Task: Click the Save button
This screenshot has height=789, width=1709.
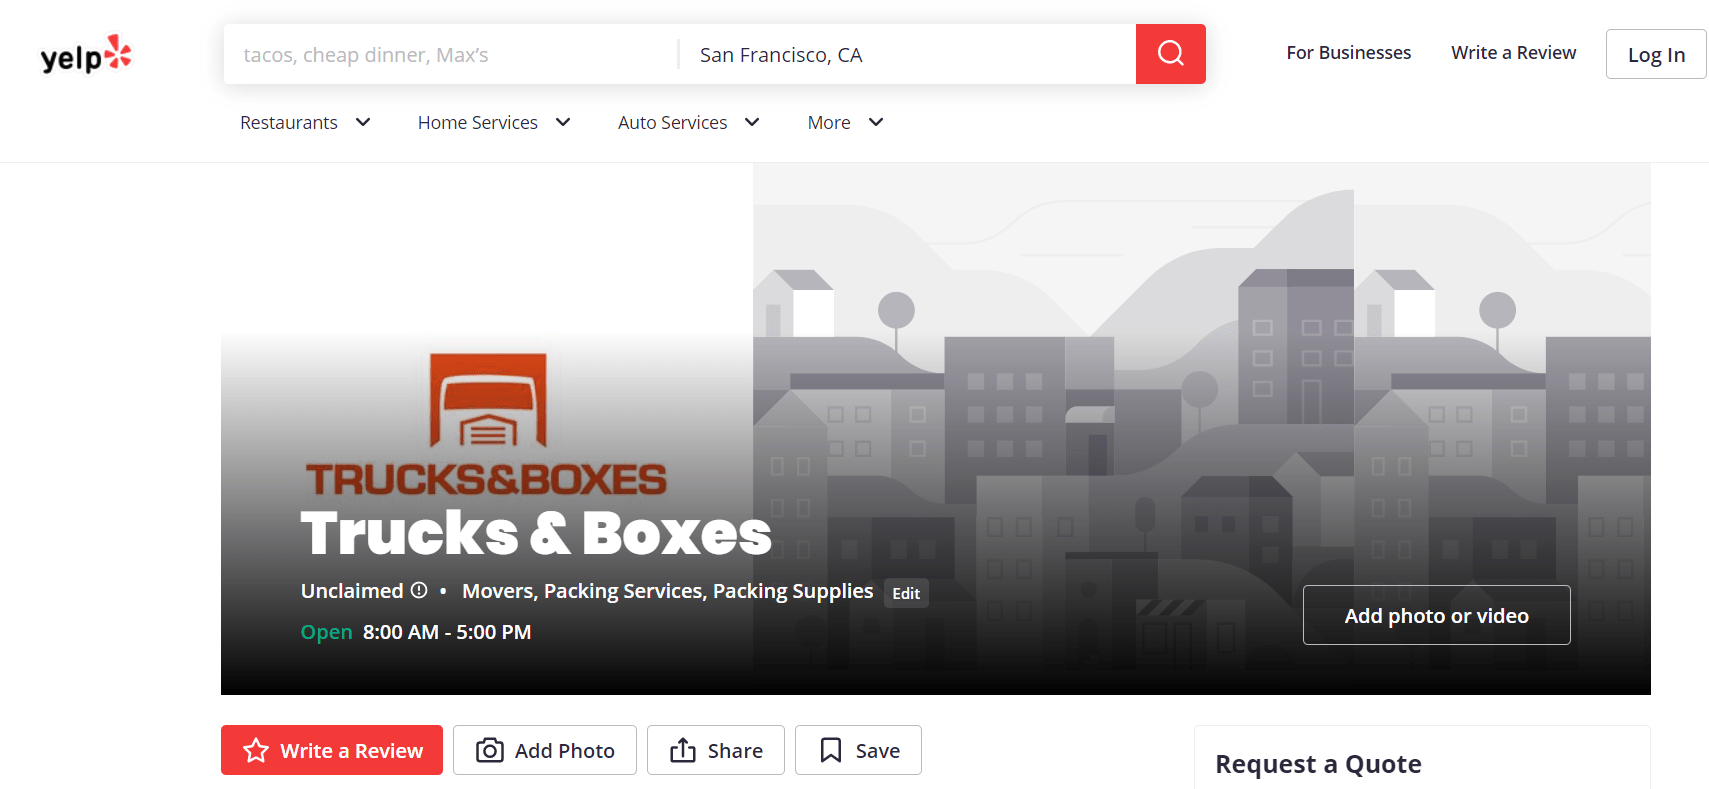Action: [858, 750]
